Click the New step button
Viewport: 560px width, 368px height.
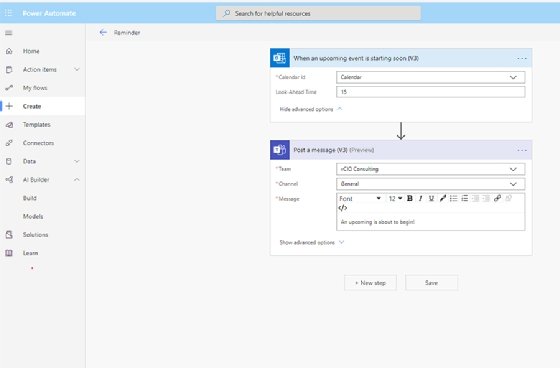tap(370, 283)
